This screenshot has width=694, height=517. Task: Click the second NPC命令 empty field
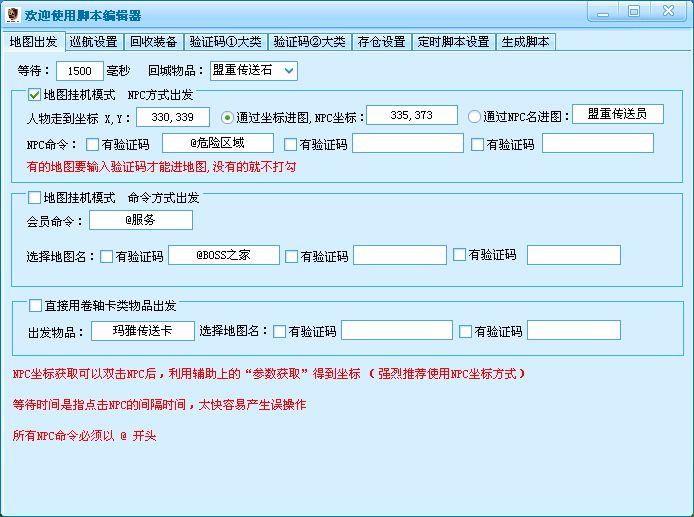tap(408, 143)
